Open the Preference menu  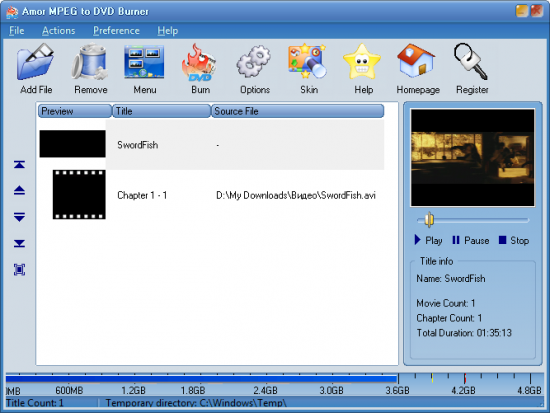click(x=116, y=31)
